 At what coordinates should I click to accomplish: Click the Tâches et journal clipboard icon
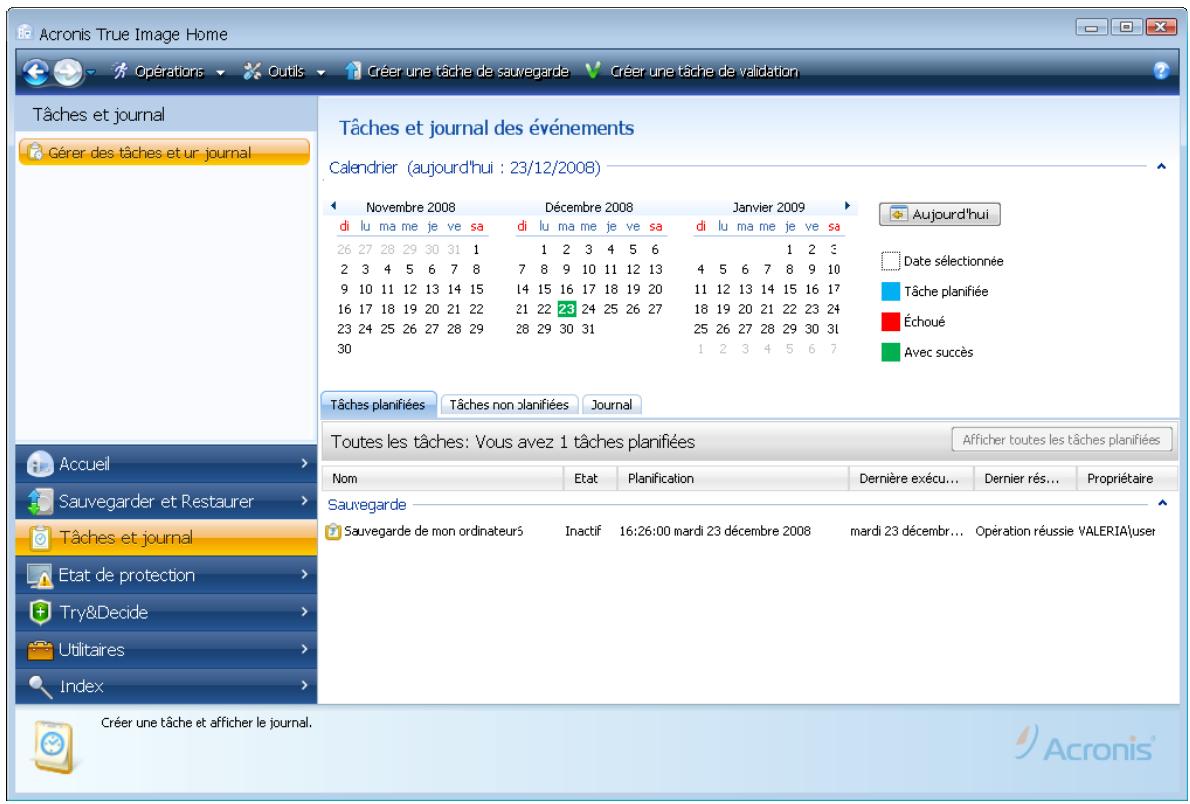click(40, 538)
